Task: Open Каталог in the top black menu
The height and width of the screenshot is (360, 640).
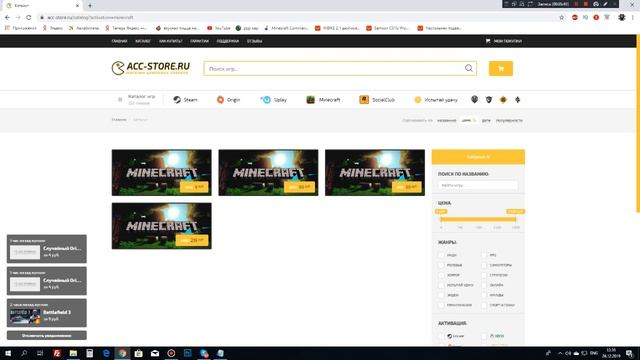Action: click(x=143, y=41)
